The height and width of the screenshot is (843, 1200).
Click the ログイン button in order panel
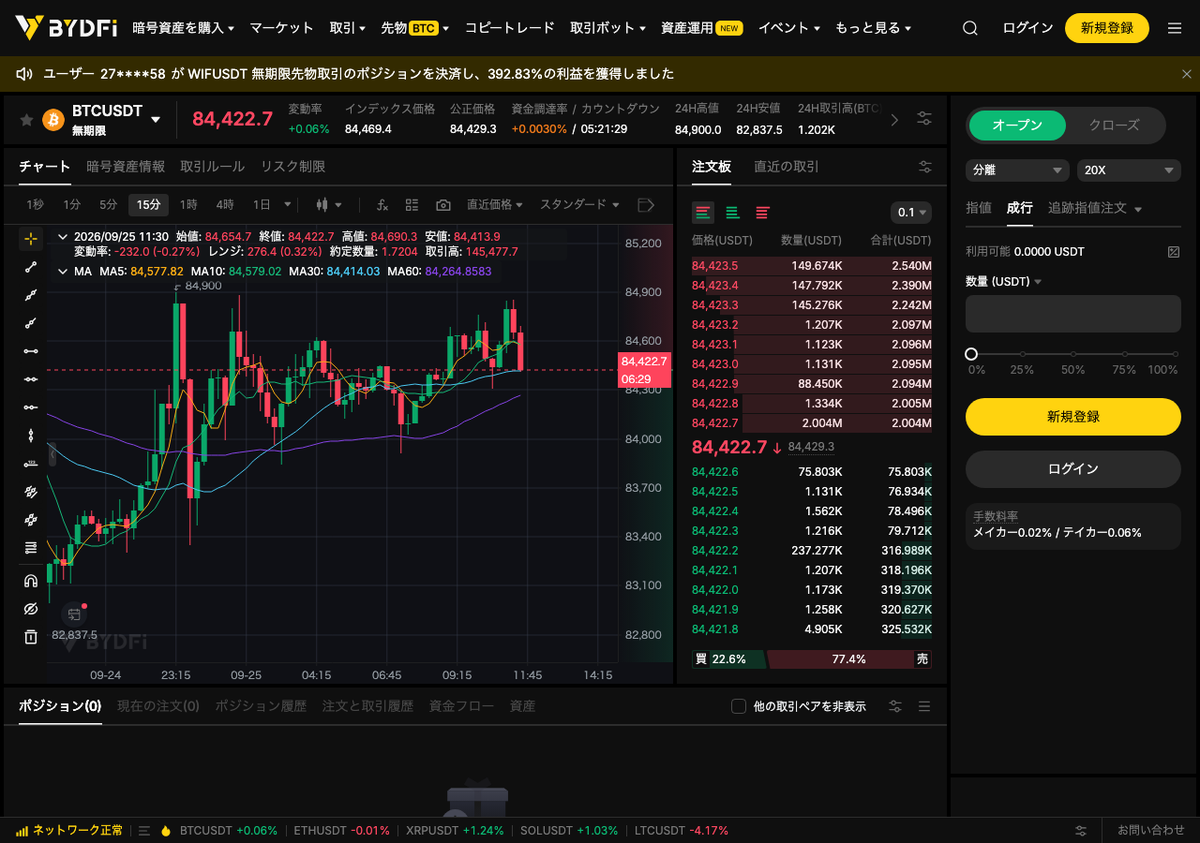(x=1073, y=469)
